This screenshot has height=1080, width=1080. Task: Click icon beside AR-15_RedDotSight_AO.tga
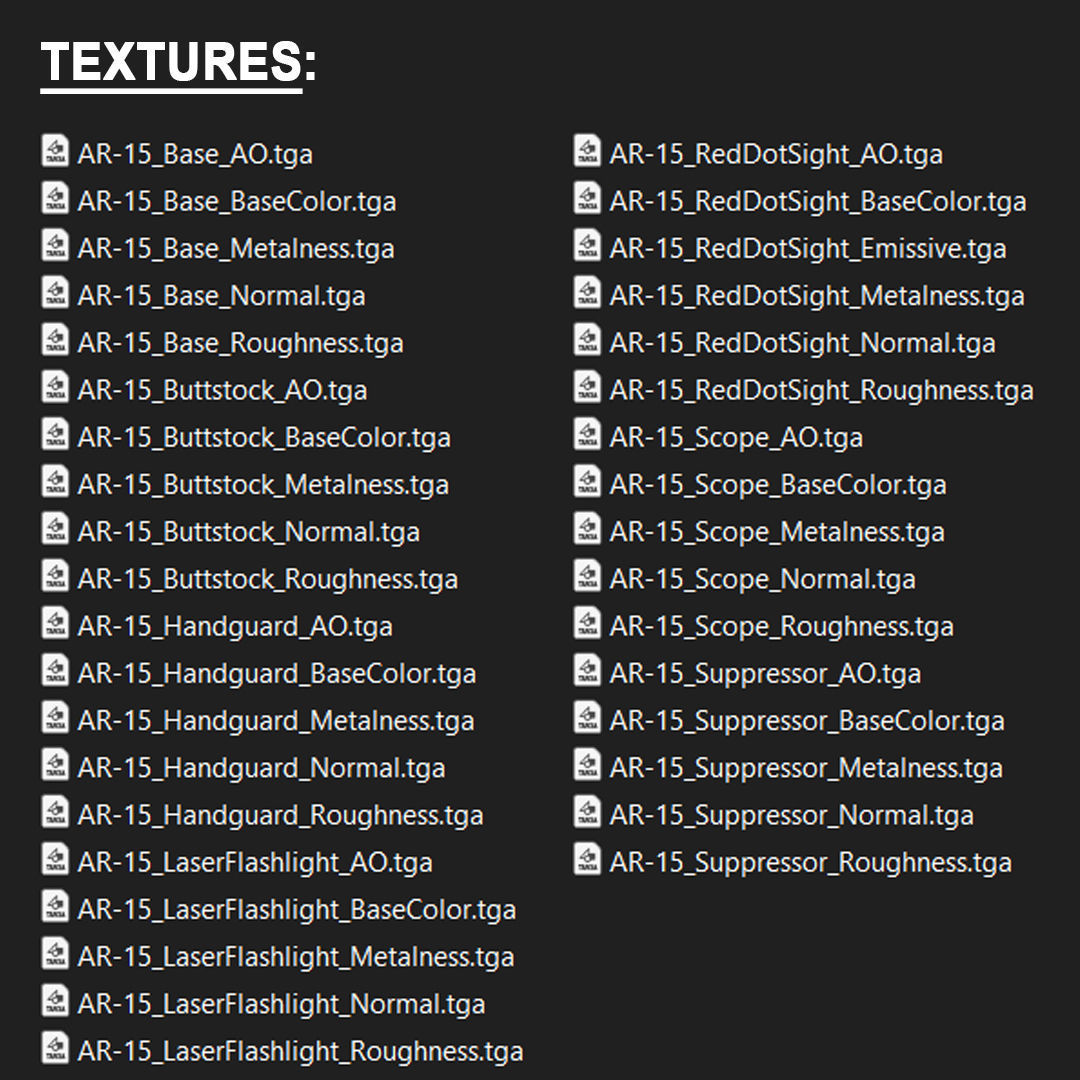coord(587,152)
